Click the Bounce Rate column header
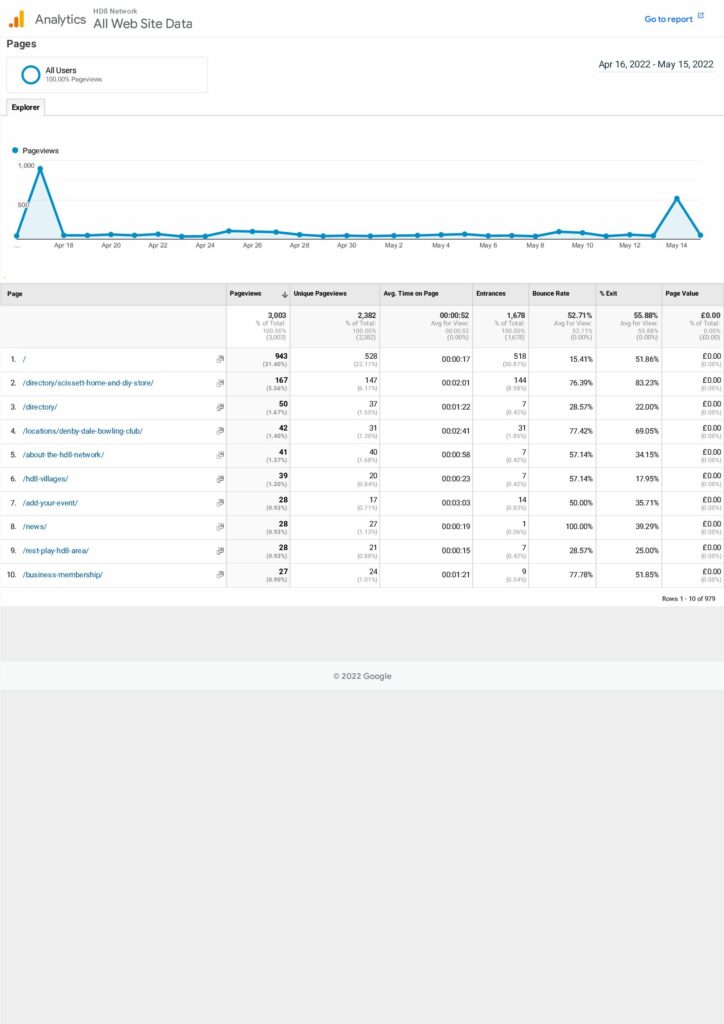 551,294
